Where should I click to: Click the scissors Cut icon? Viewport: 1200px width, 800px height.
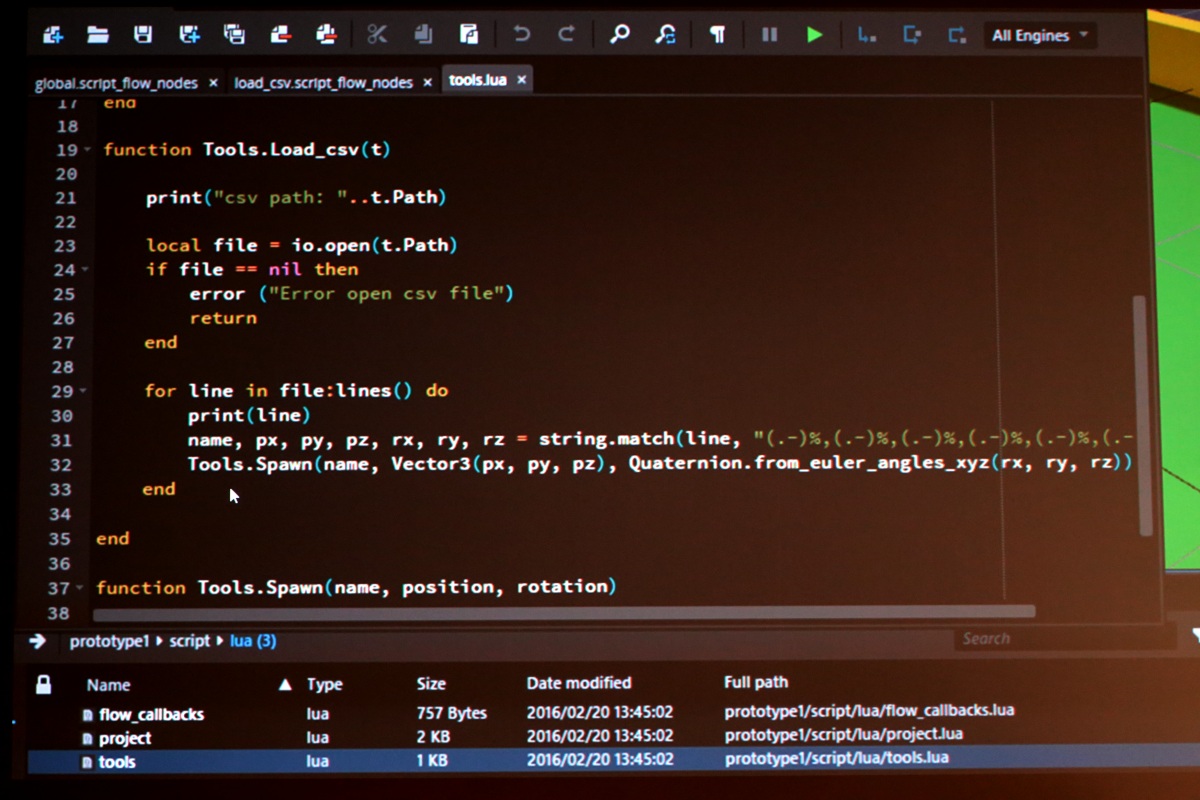tap(377, 35)
